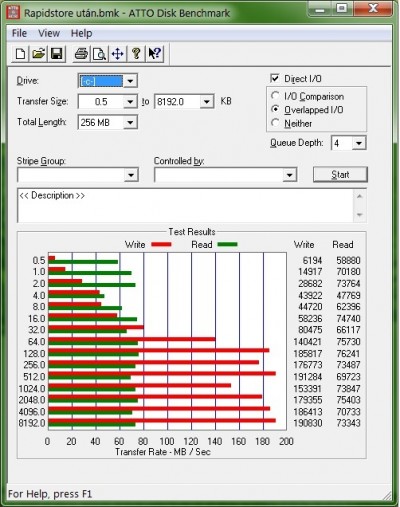Expand the Transfer Size maximum 8192.0 dropdown
Image resolution: width=400 pixels, height=507 pixels.
point(207,101)
